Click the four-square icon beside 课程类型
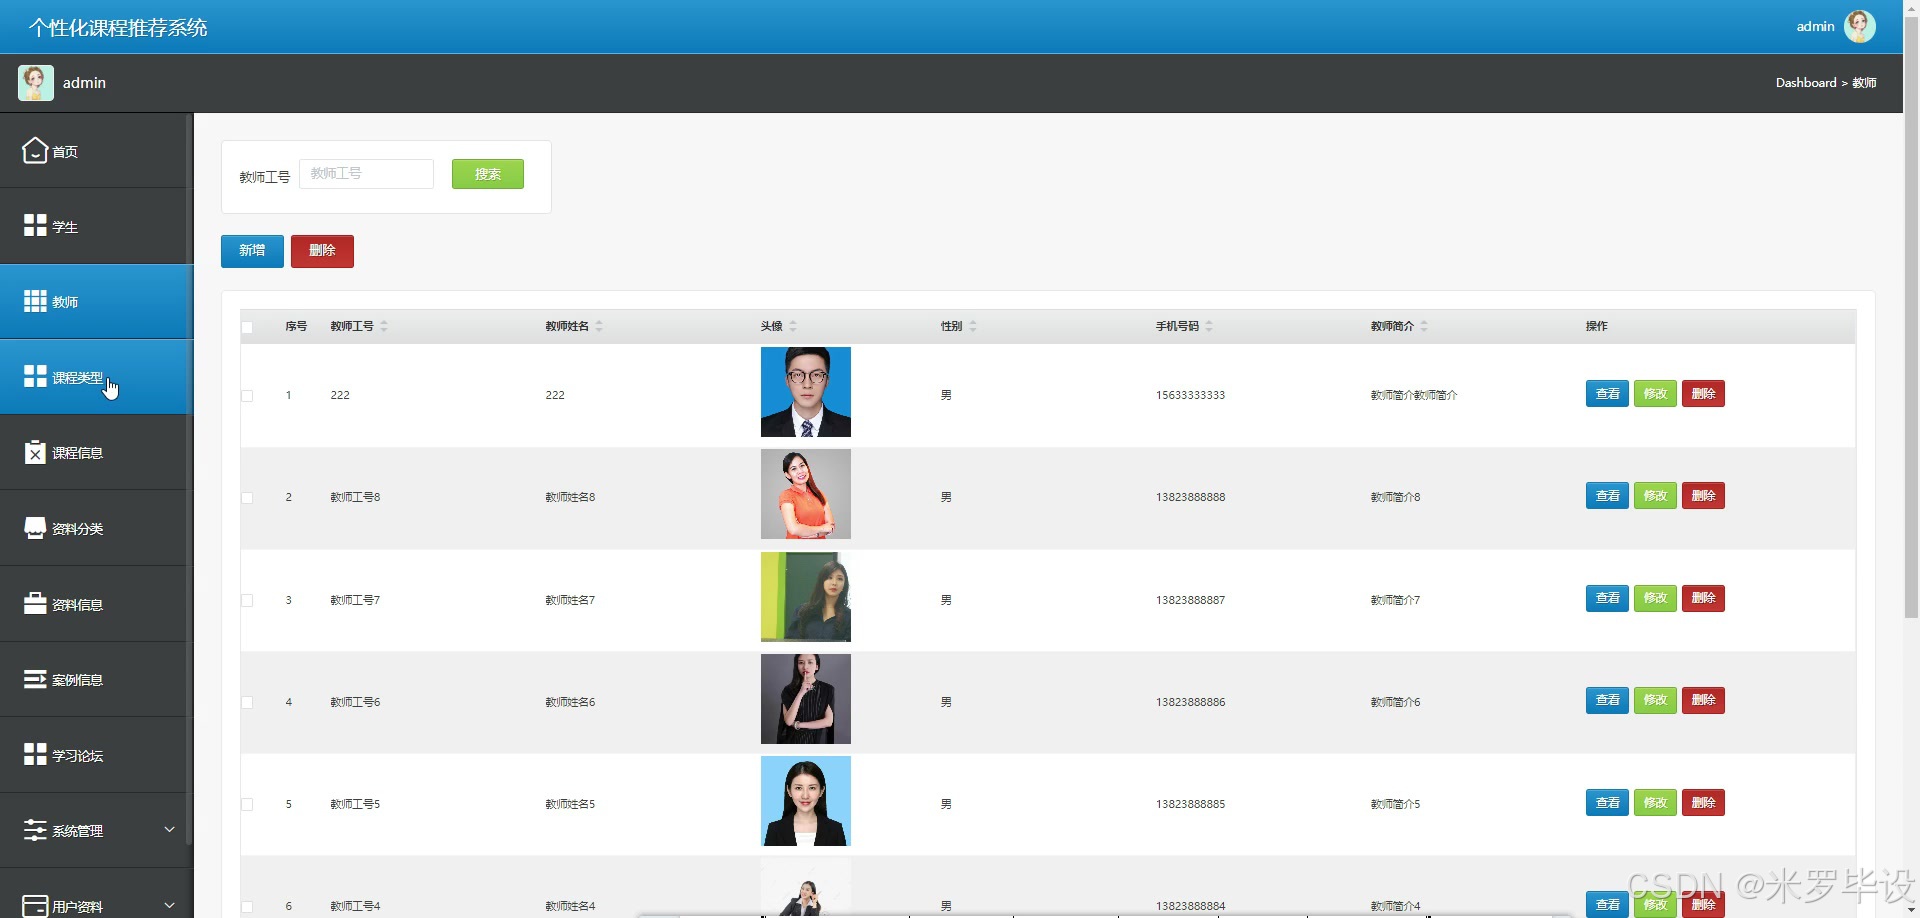The height and width of the screenshot is (918, 1920). click(x=35, y=376)
